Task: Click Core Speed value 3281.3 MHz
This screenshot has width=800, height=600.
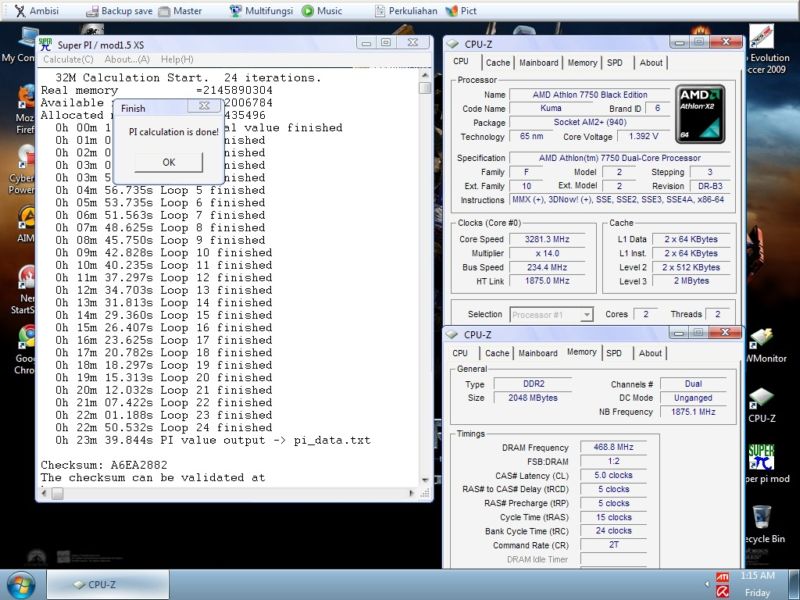Action: tap(547, 239)
